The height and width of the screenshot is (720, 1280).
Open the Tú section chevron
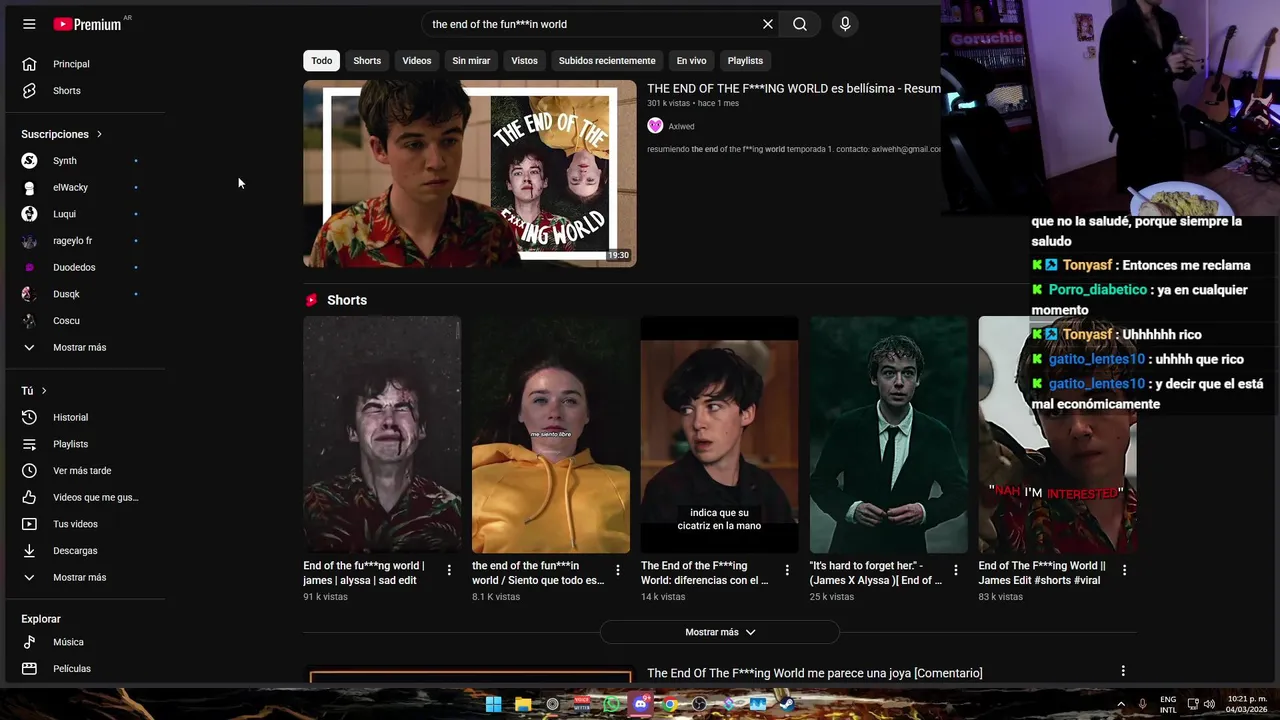click(x=44, y=391)
